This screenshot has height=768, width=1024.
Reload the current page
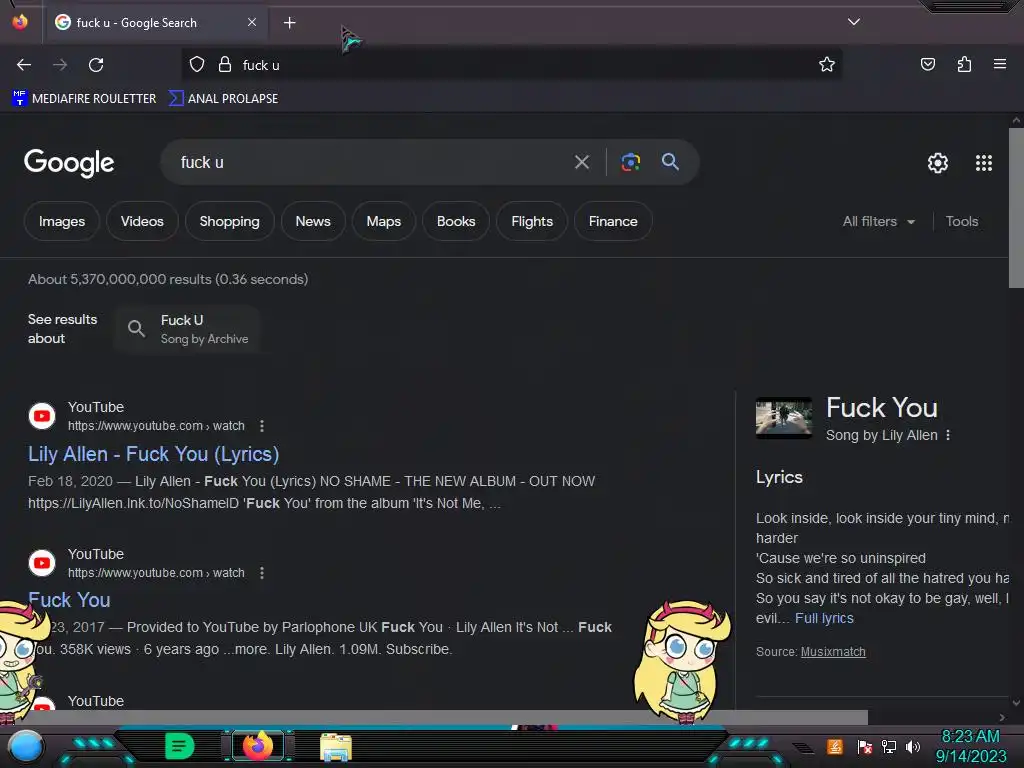(x=96, y=65)
